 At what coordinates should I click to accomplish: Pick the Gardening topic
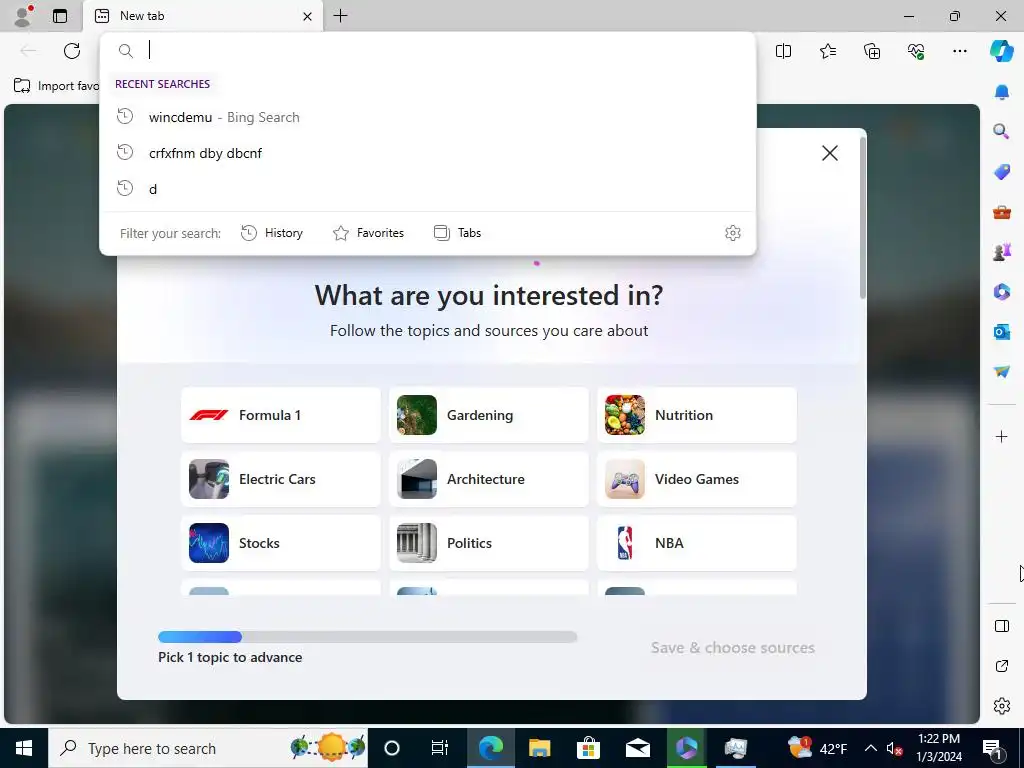click(x=488, y=415)
